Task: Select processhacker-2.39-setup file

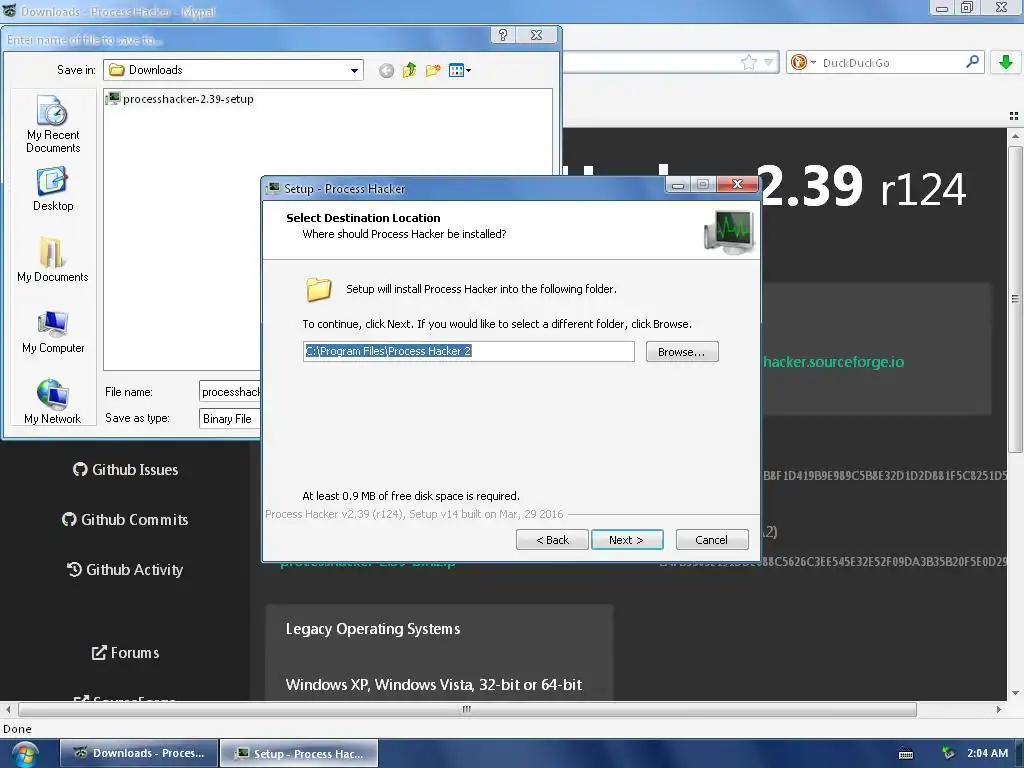Action: pyautogui.click(x=181, y=99)
